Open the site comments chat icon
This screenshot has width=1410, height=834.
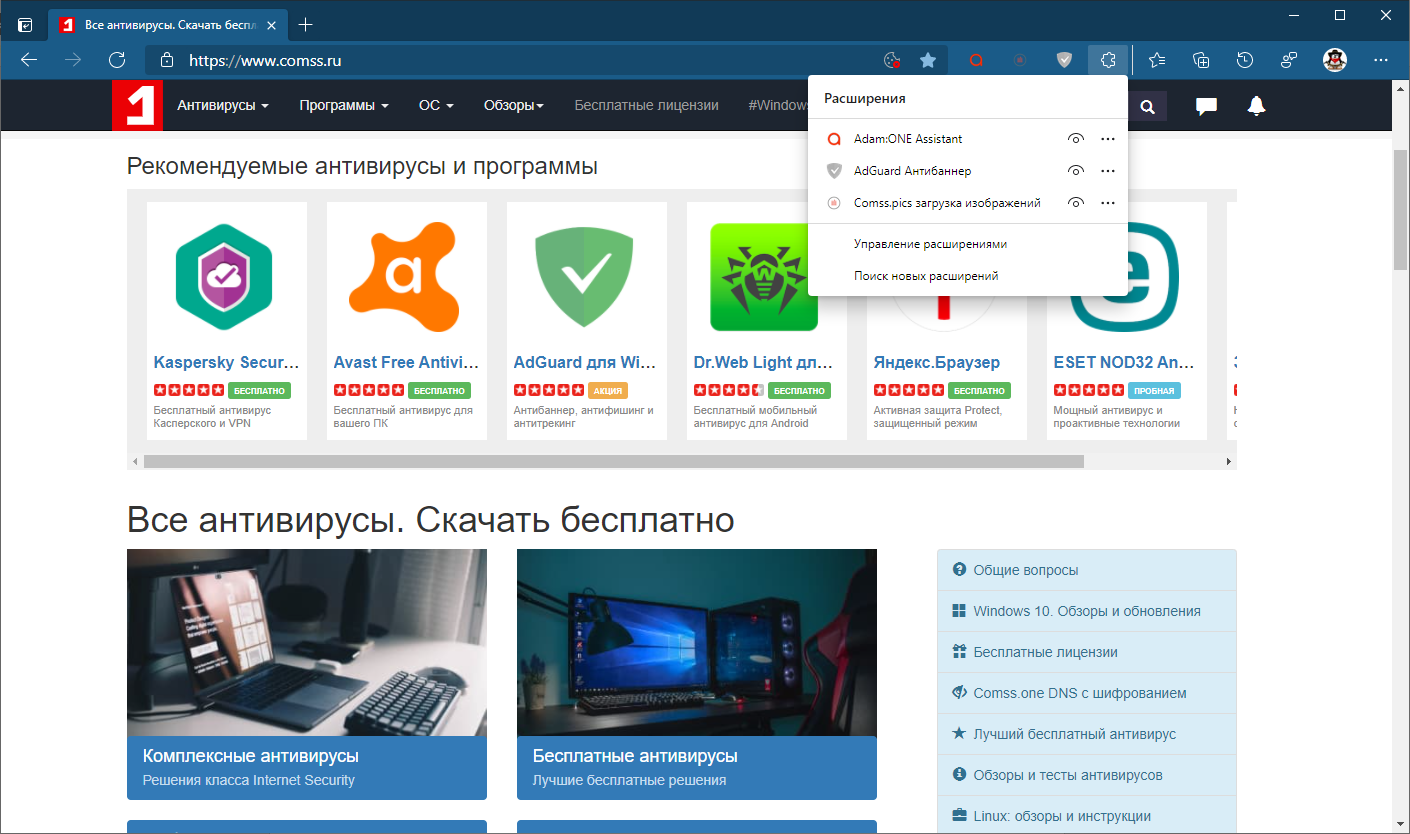(x=1207, y=106)
